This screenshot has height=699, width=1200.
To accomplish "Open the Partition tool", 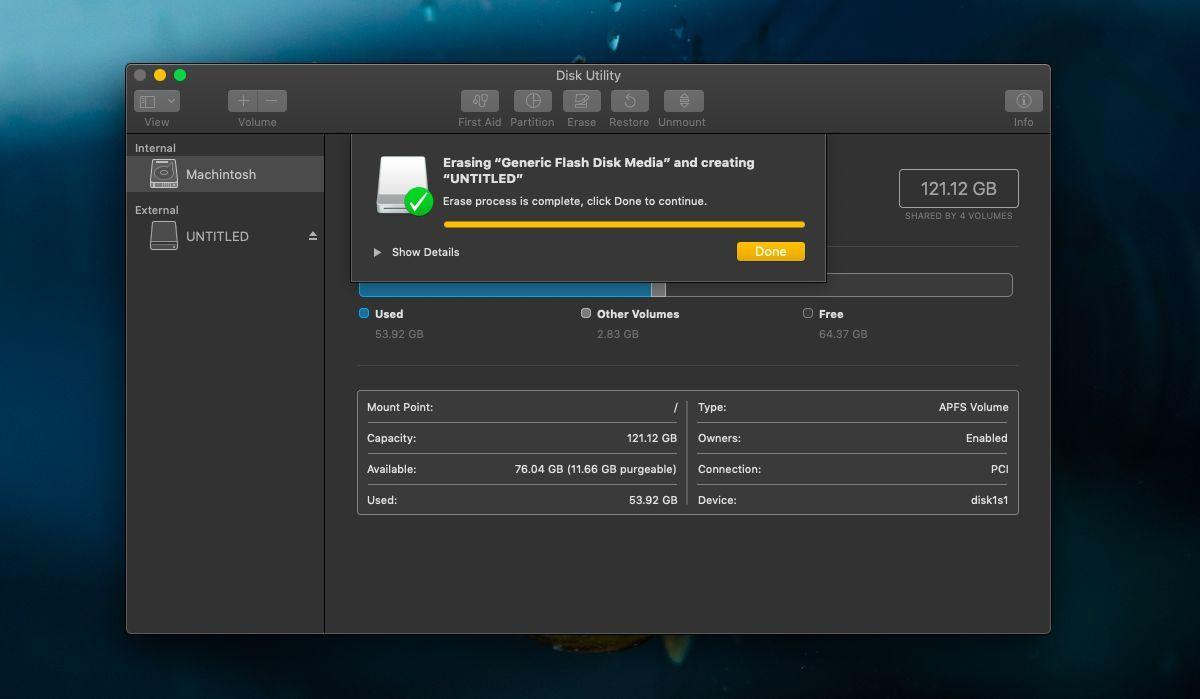I will [x=532, y=101].
